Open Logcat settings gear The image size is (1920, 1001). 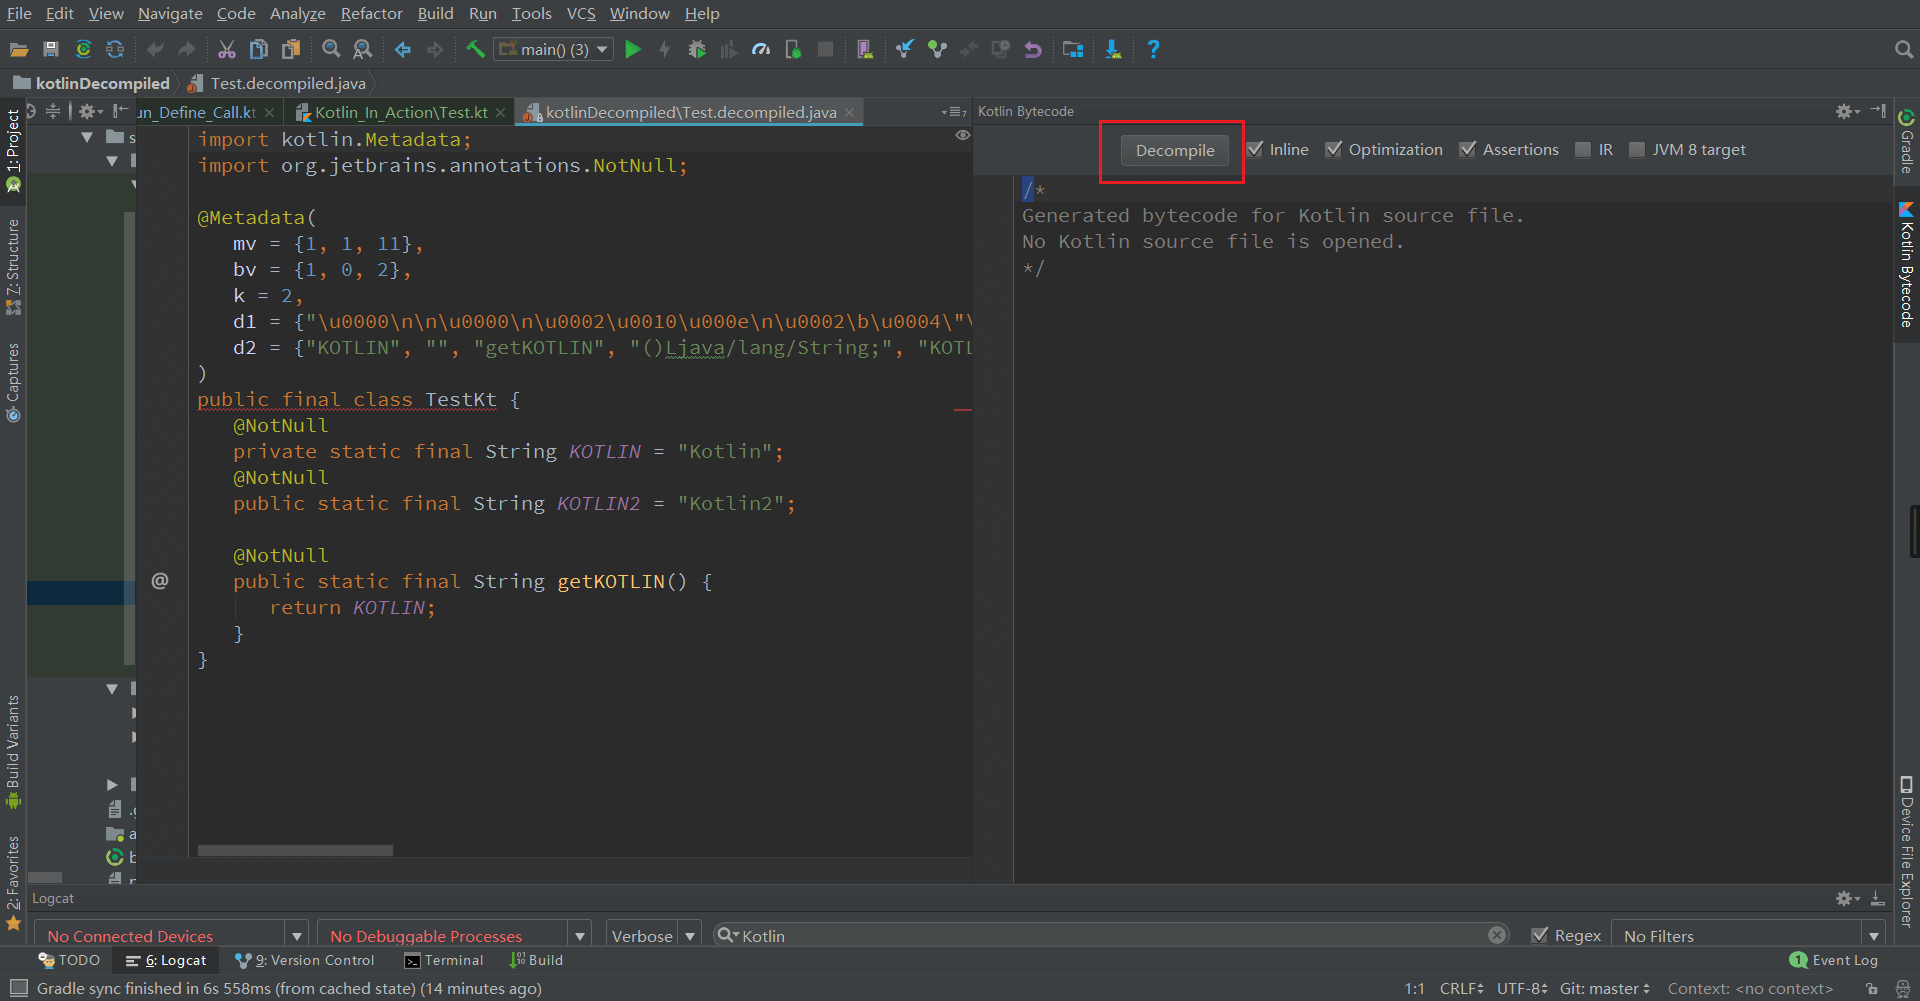(x=1845, y=898)
